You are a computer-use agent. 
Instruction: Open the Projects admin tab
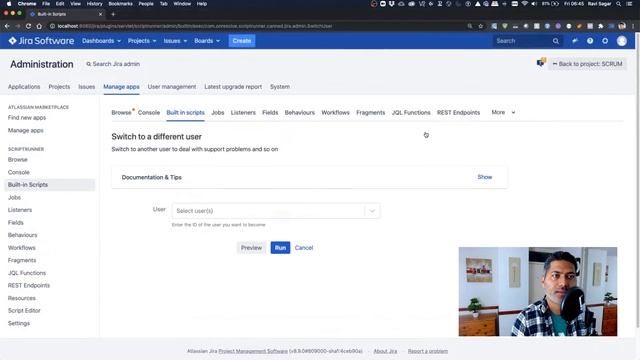click(59, 87)
